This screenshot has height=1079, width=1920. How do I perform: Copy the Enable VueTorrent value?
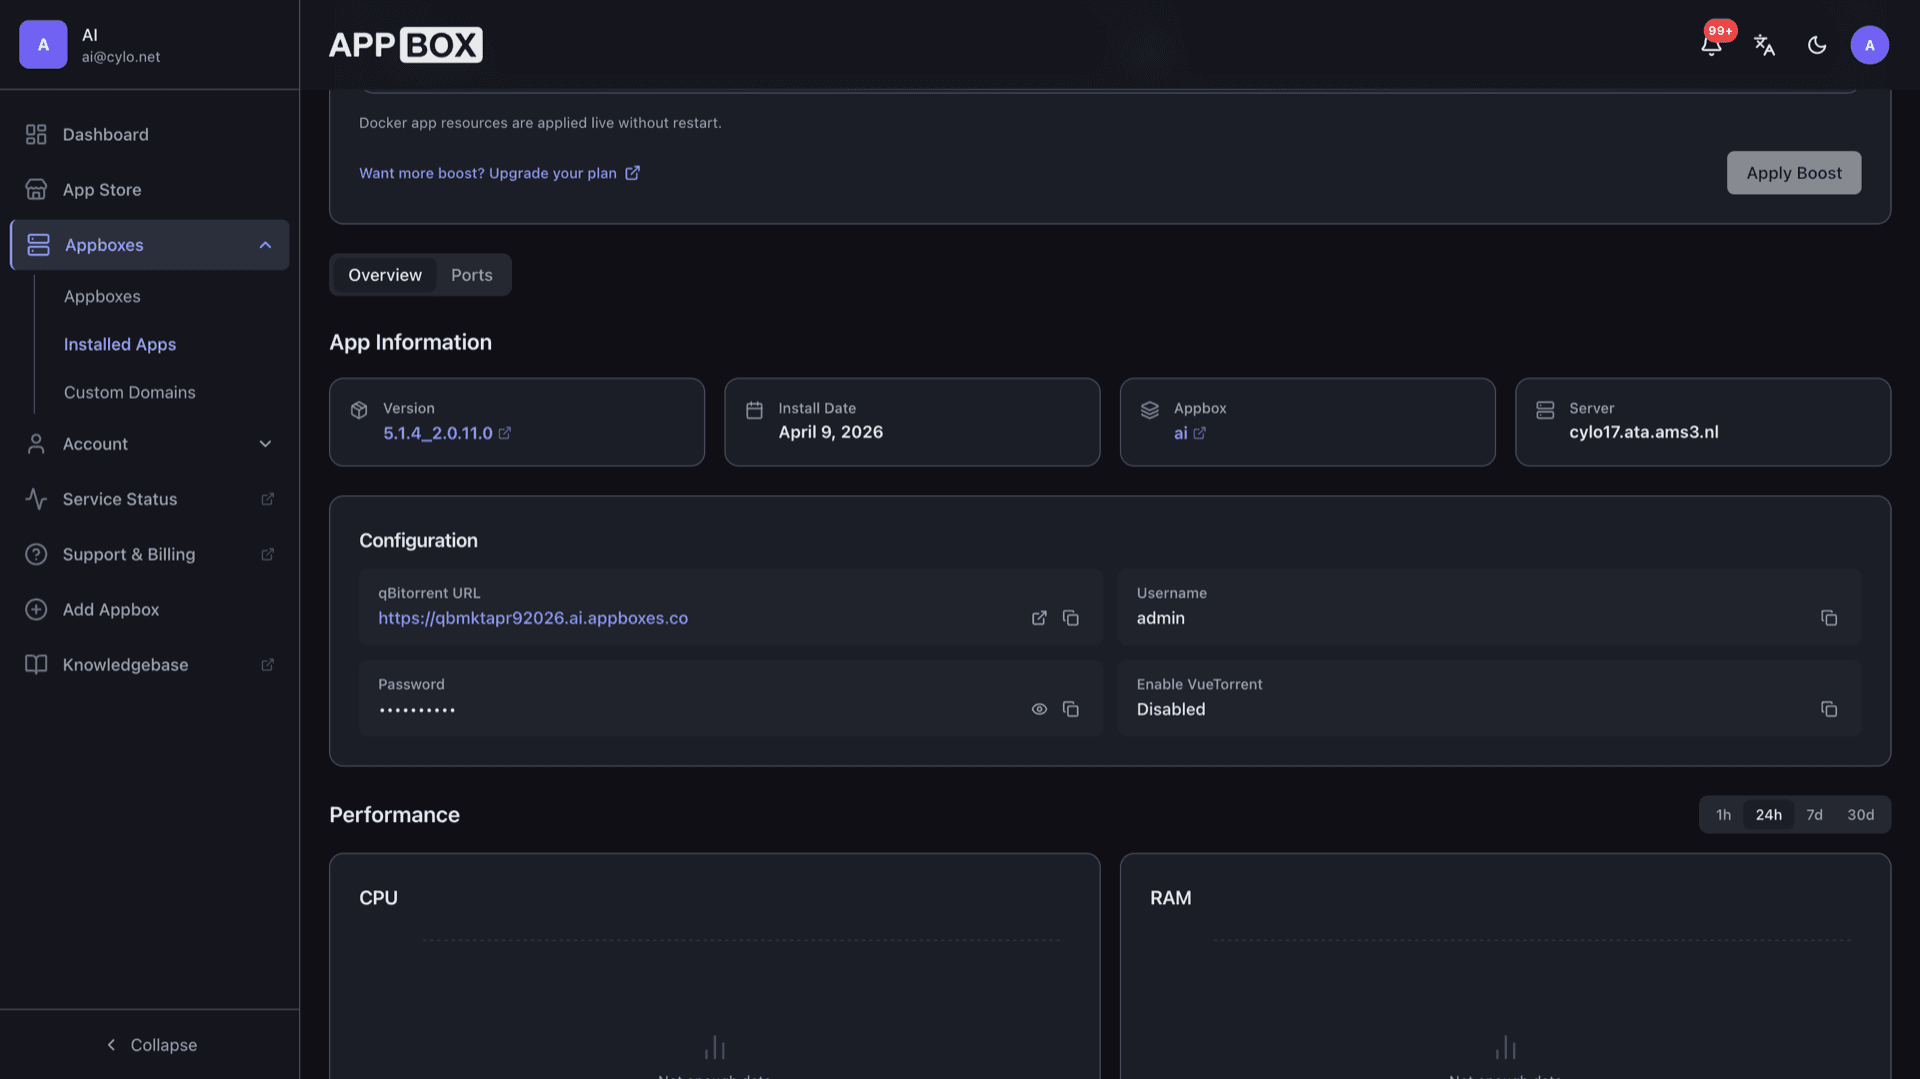(x=1829, y=709)
